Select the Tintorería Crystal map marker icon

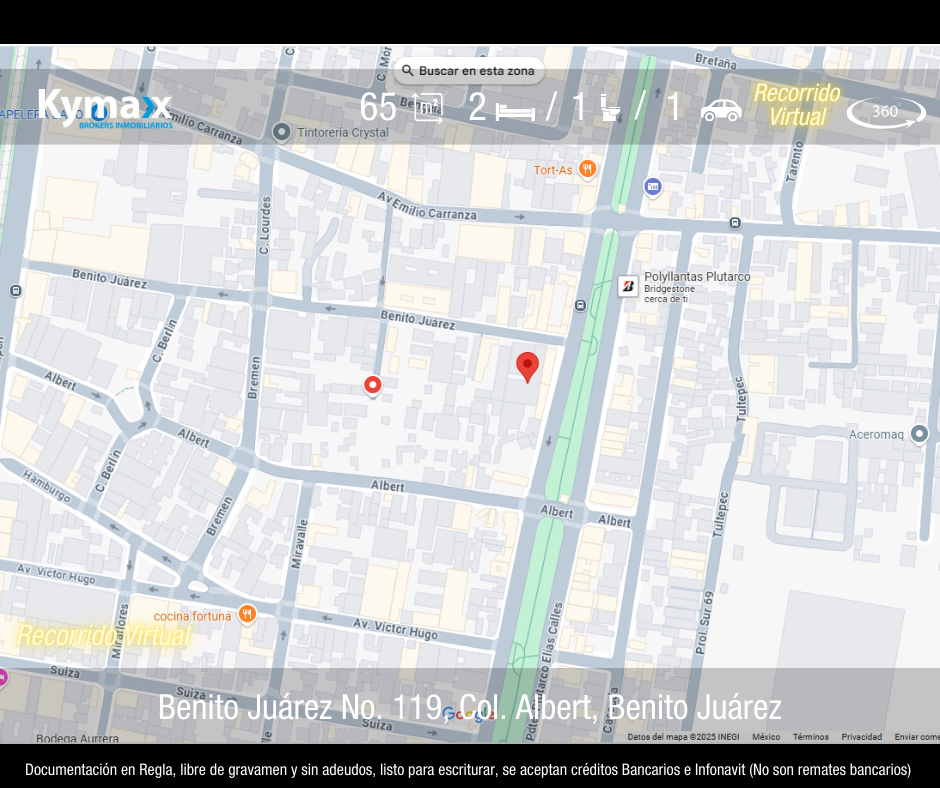coord(281,132)
